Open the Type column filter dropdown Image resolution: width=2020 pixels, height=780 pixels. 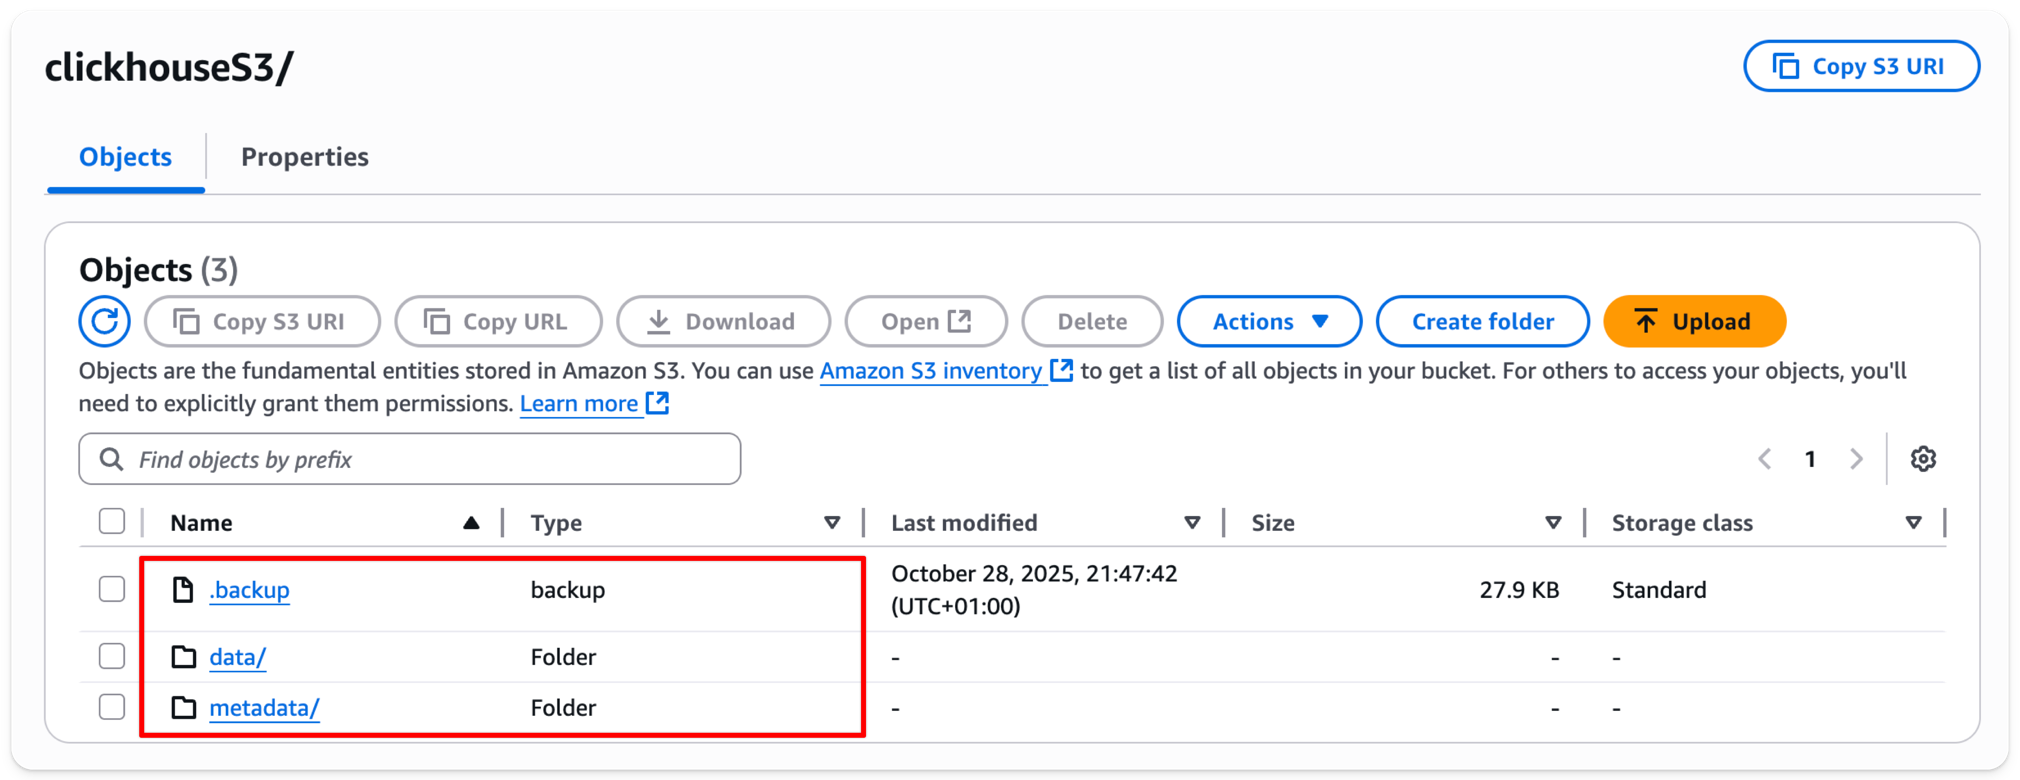[832, 522]
